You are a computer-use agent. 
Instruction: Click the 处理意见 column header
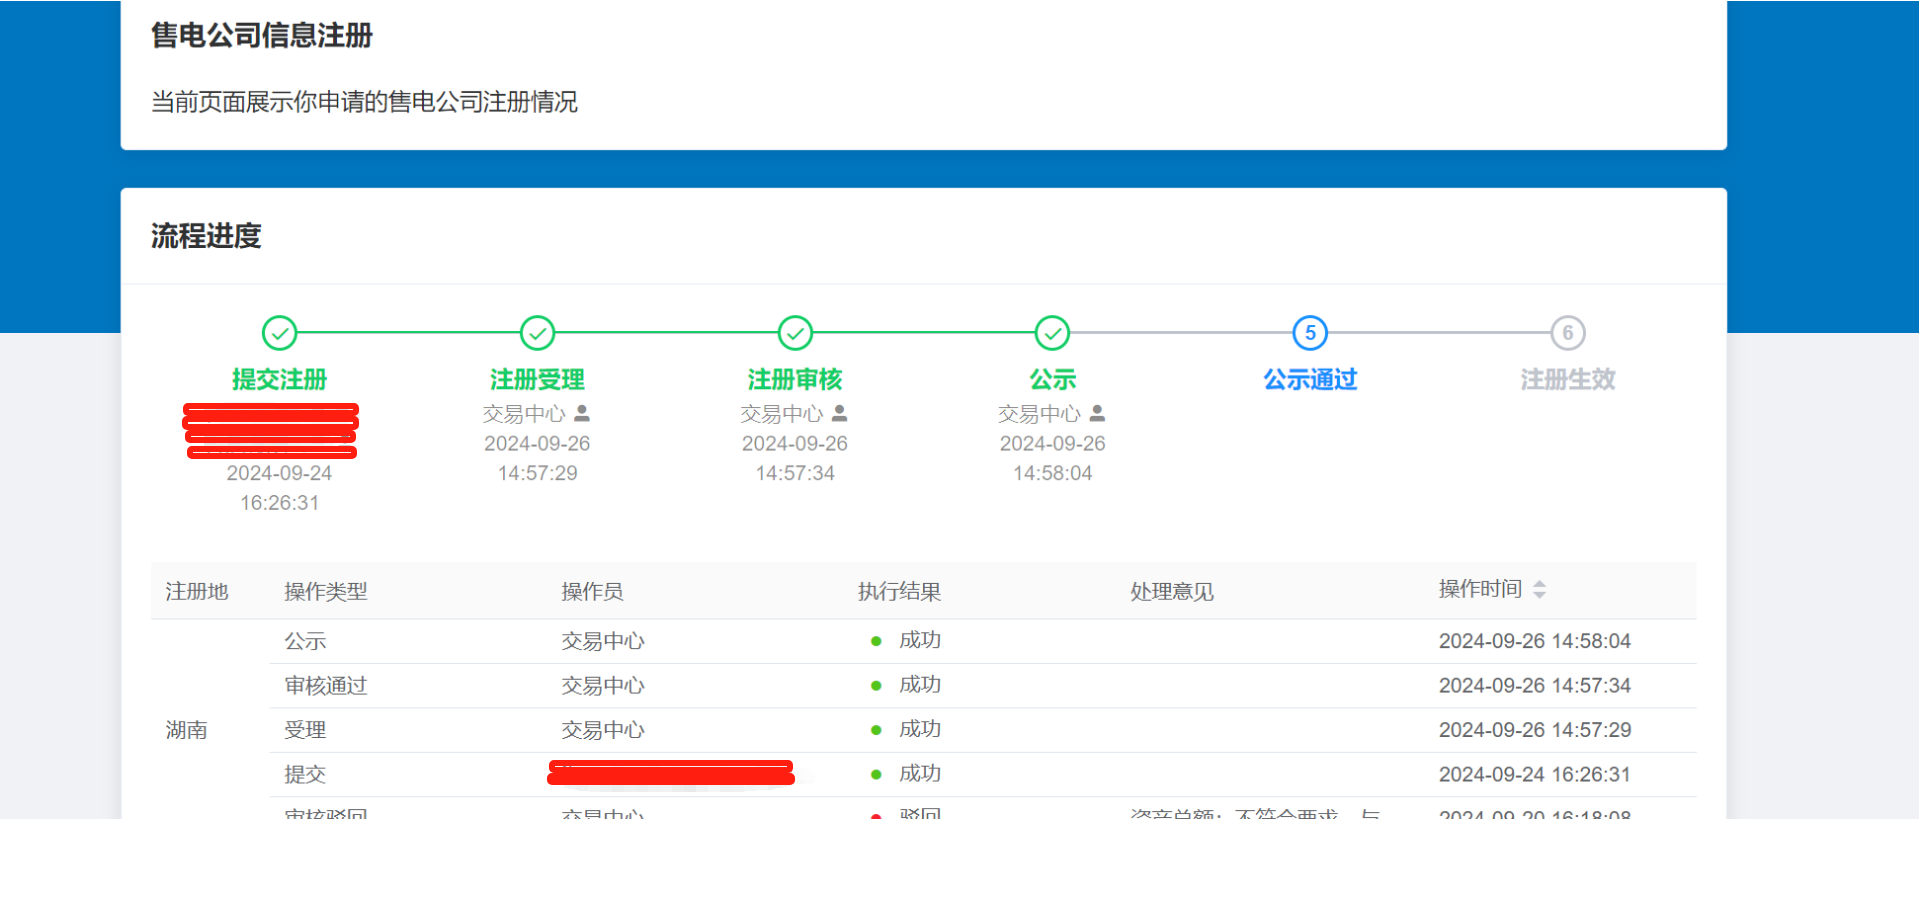click(x=1172, y=592)
